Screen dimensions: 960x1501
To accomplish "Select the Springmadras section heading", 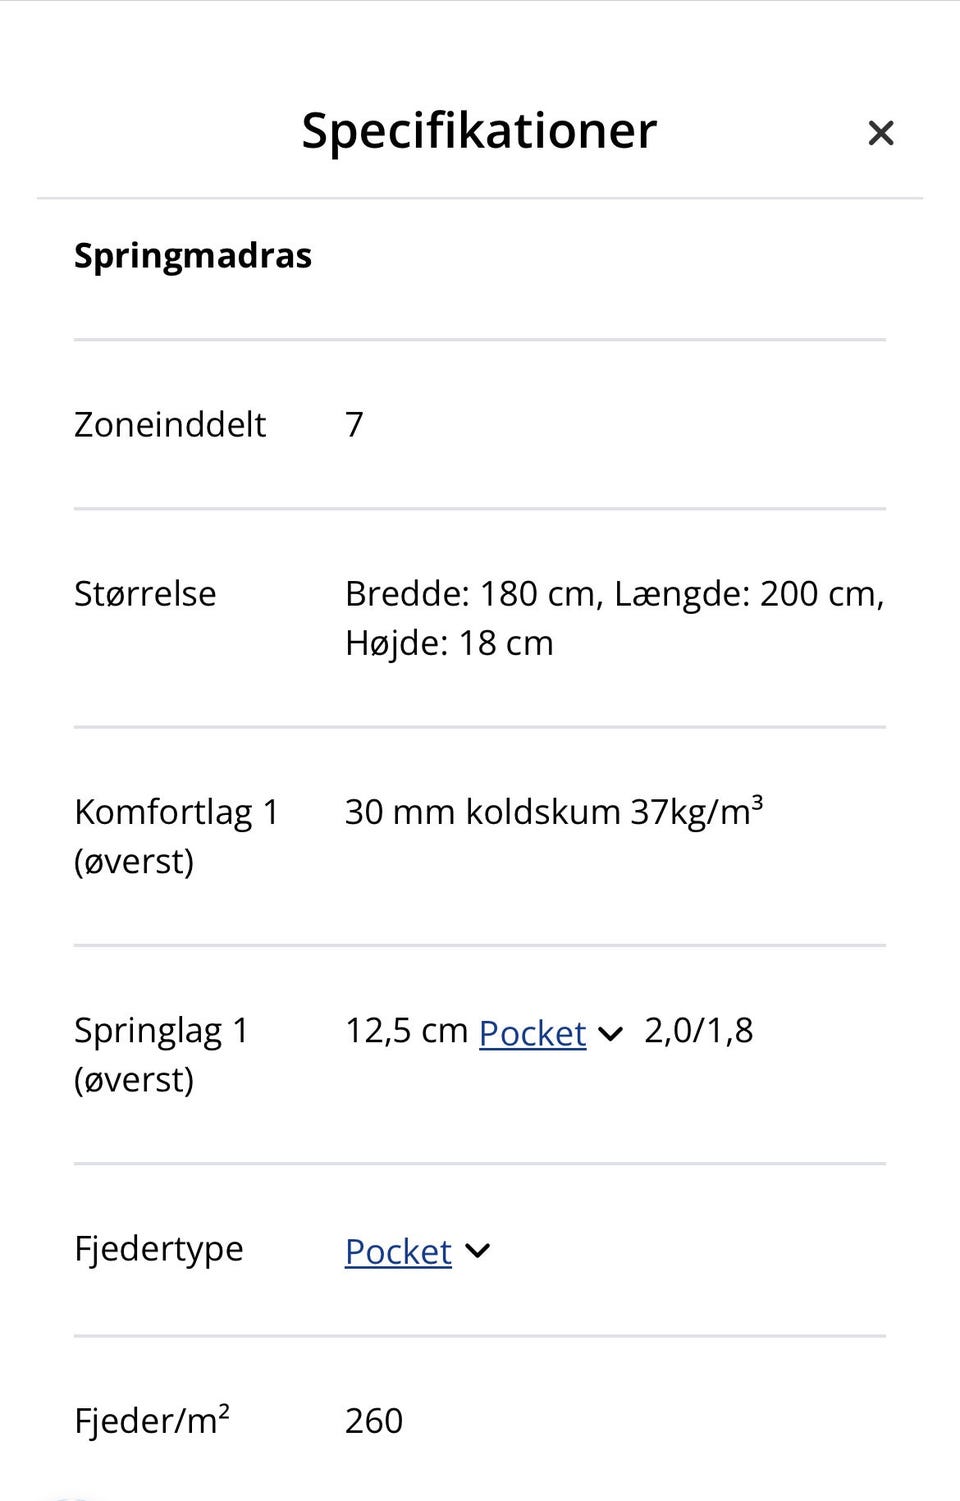I will pos(193,256).
